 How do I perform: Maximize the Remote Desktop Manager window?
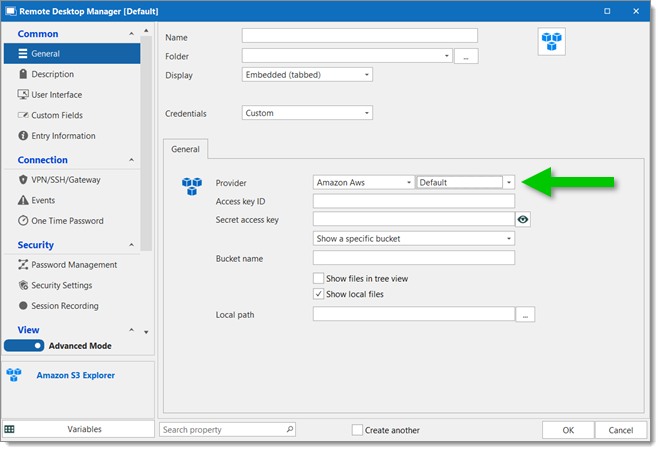(x=607, y=11)
